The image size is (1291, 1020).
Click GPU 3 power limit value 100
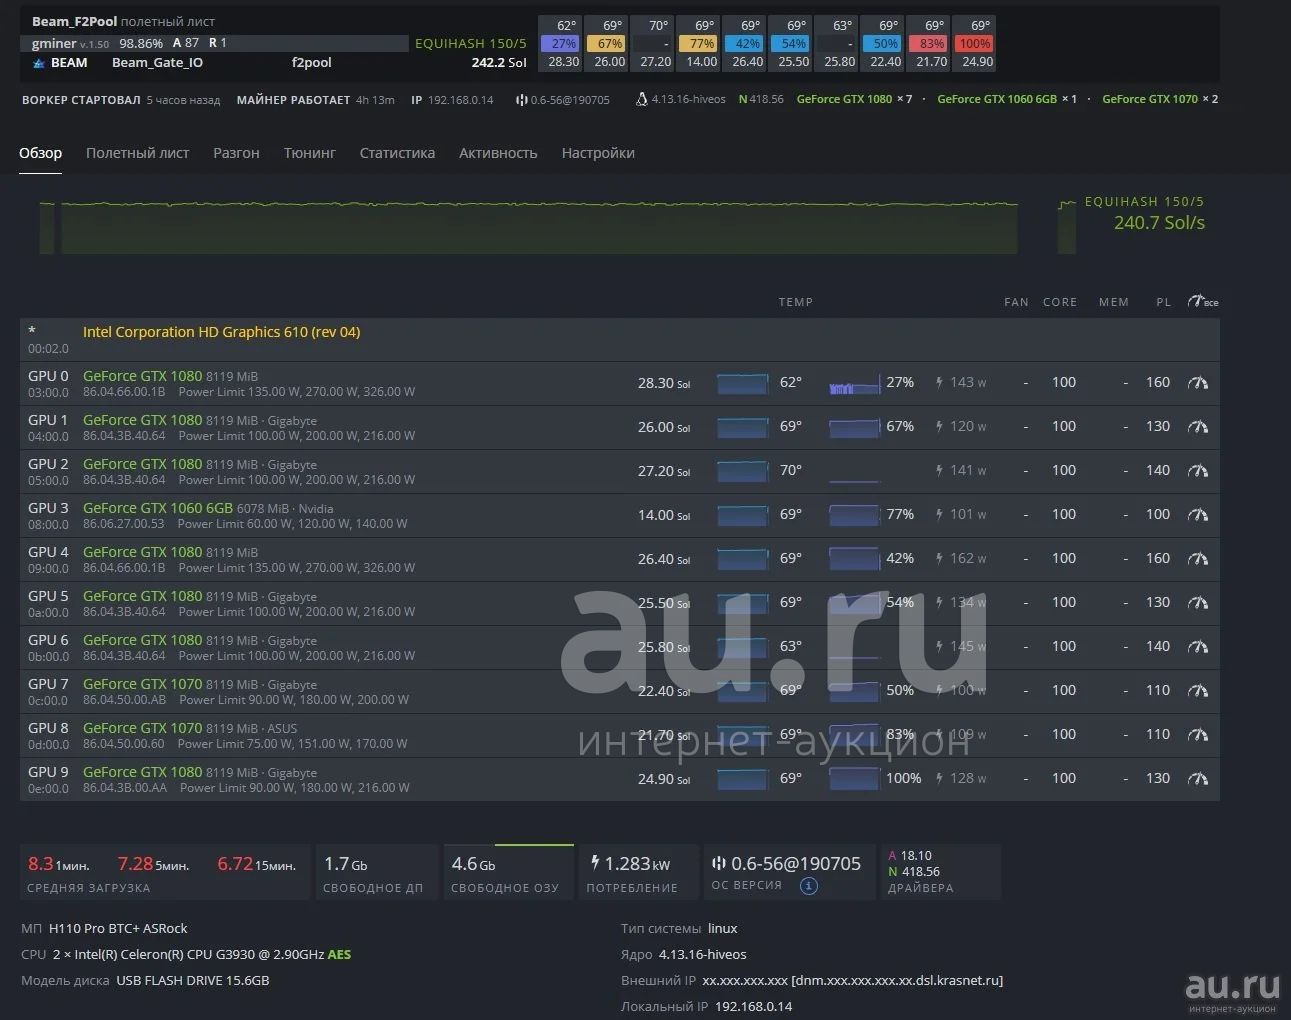click(x=1158, y=514)
